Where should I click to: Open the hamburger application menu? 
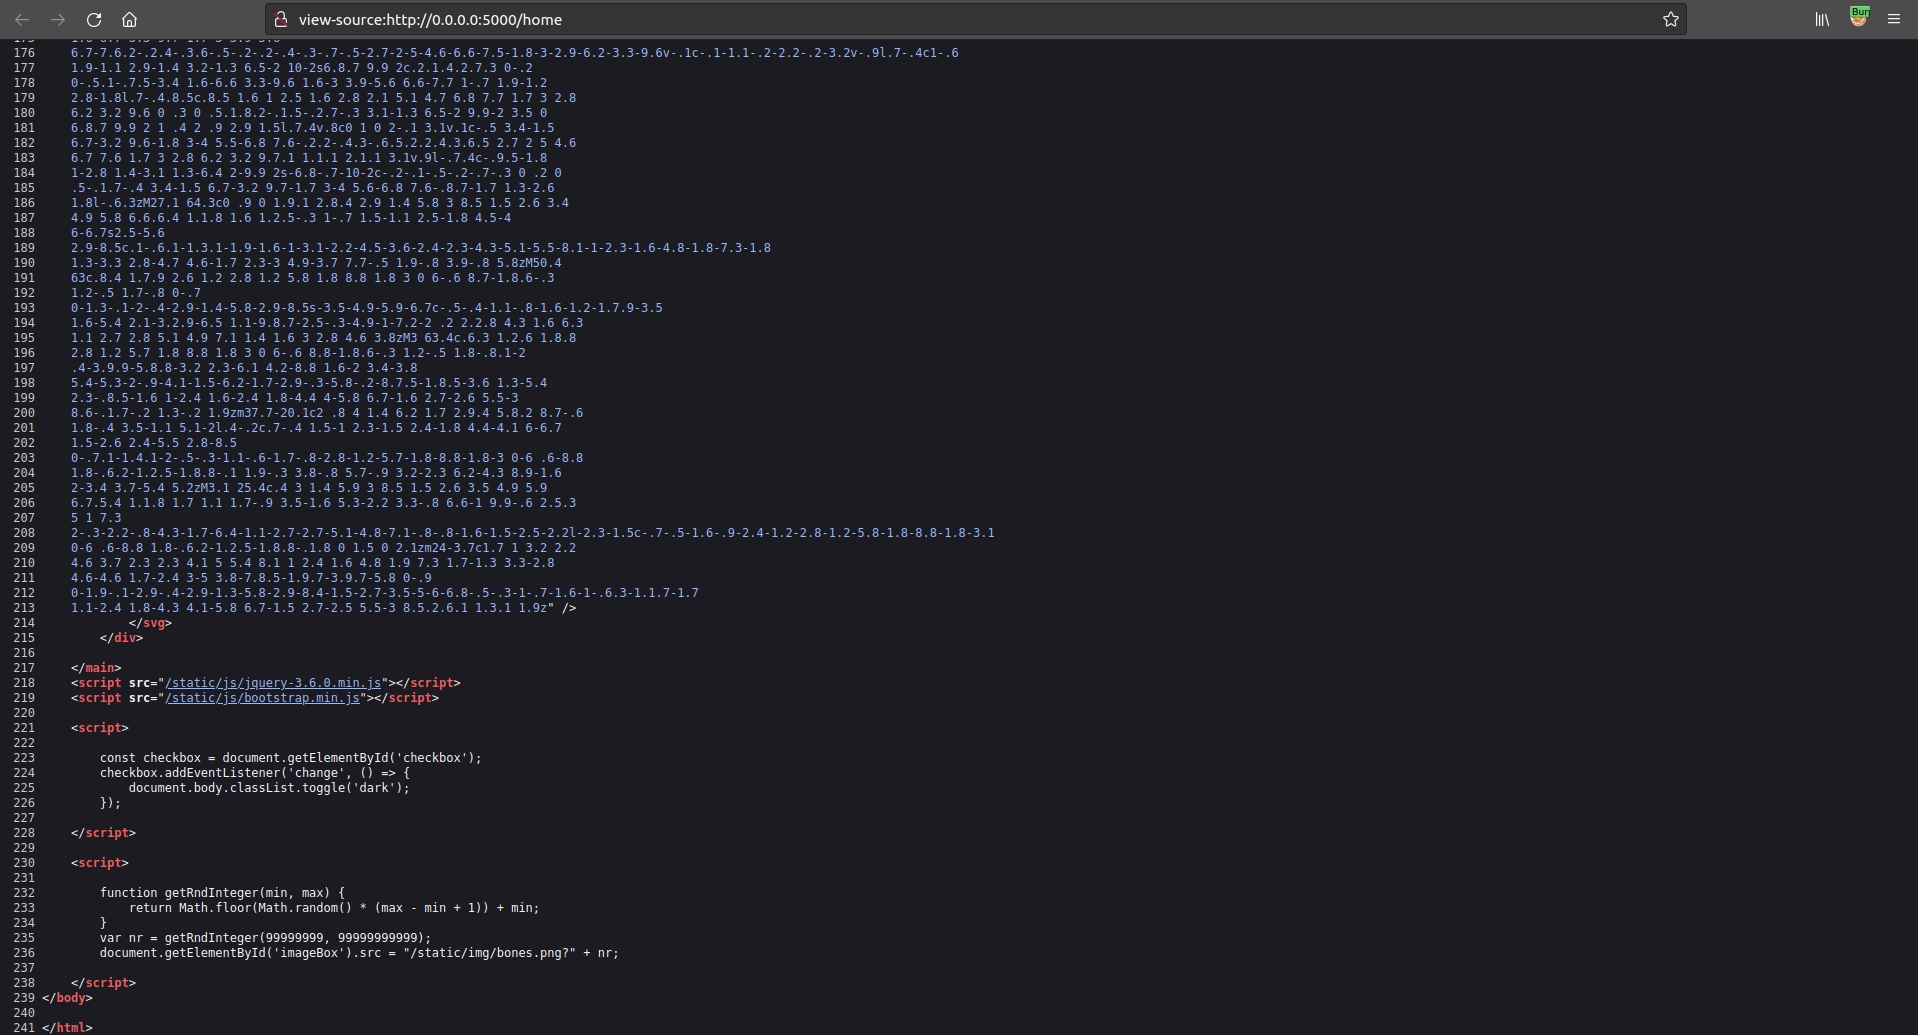pyautogui.click(x=1894, y=19)
